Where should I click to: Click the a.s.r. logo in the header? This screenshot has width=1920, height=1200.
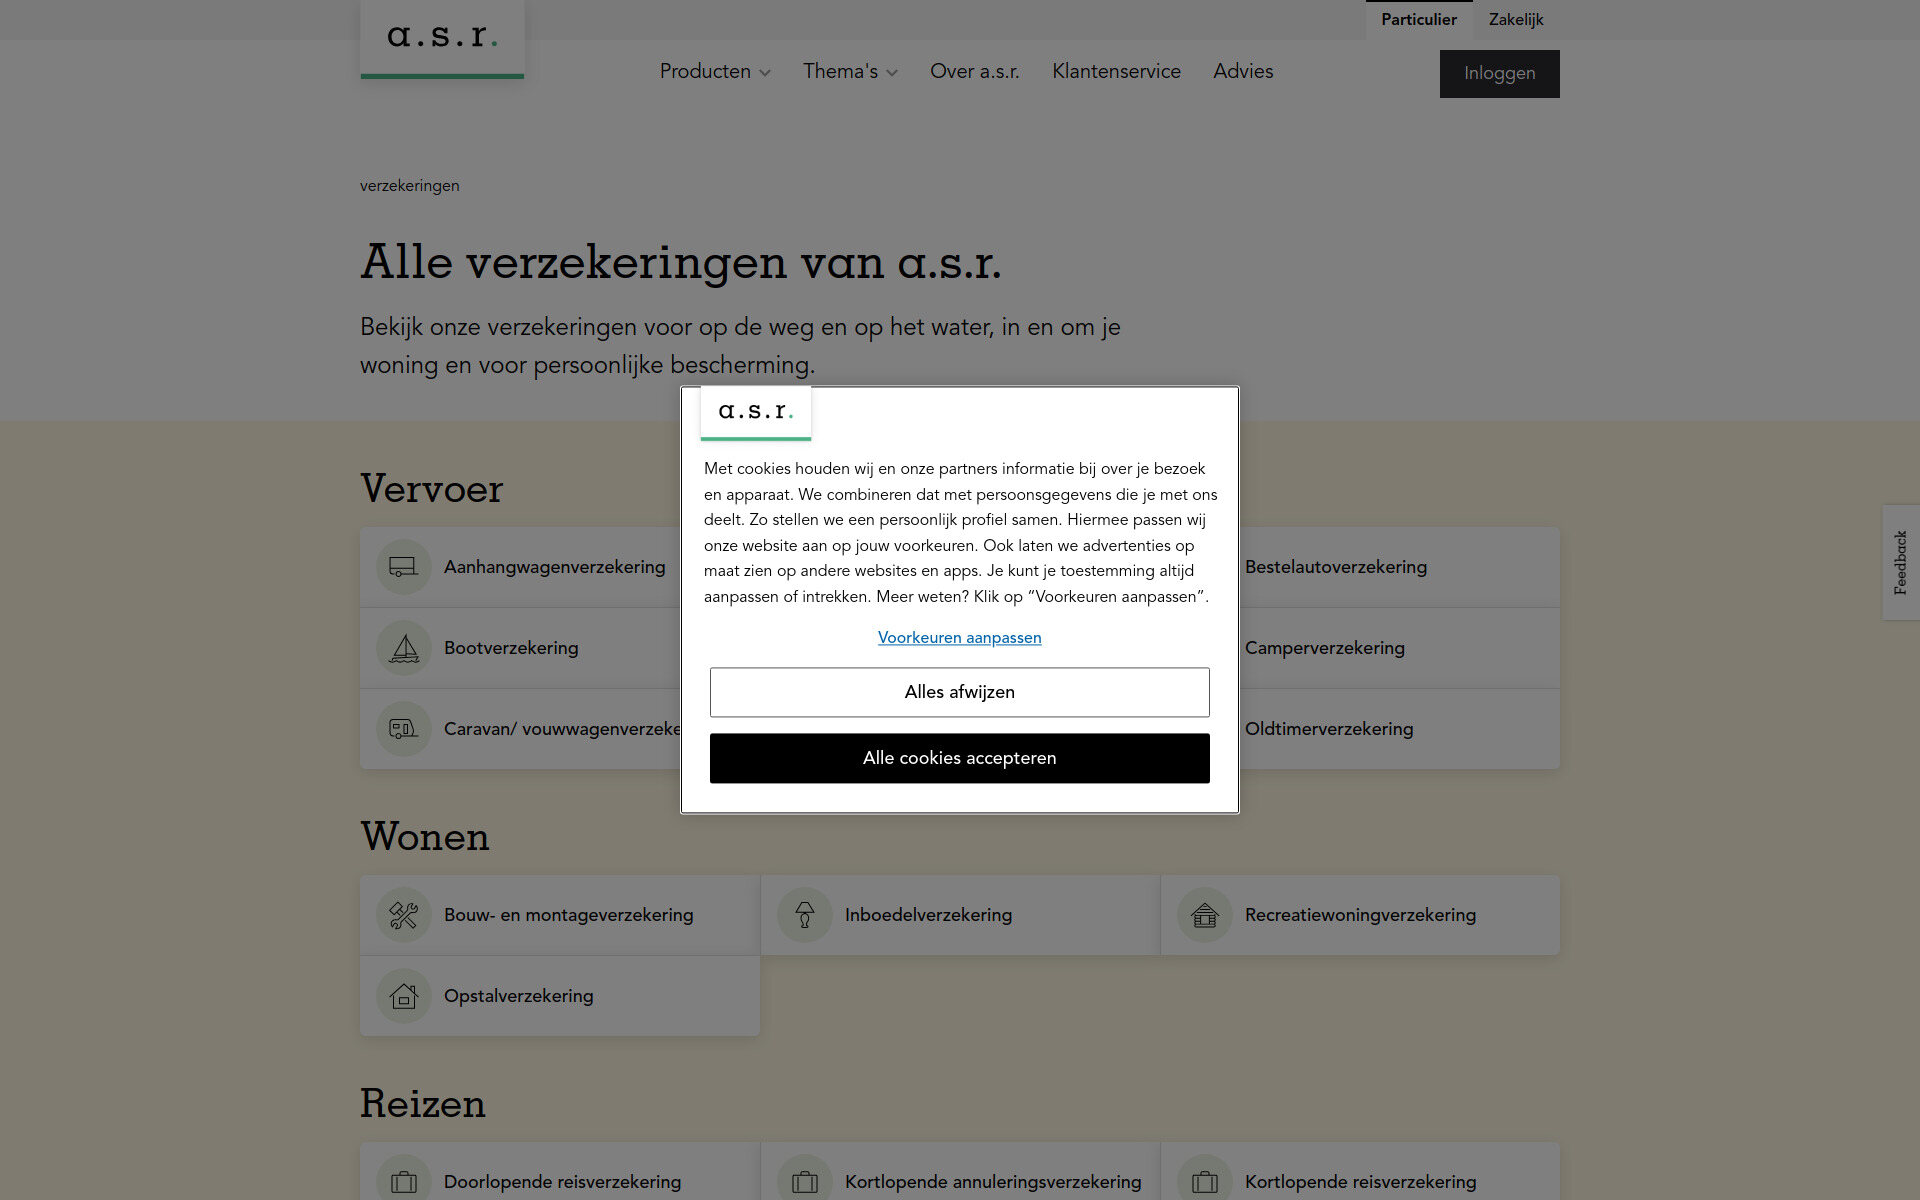(x=442, y=38)
